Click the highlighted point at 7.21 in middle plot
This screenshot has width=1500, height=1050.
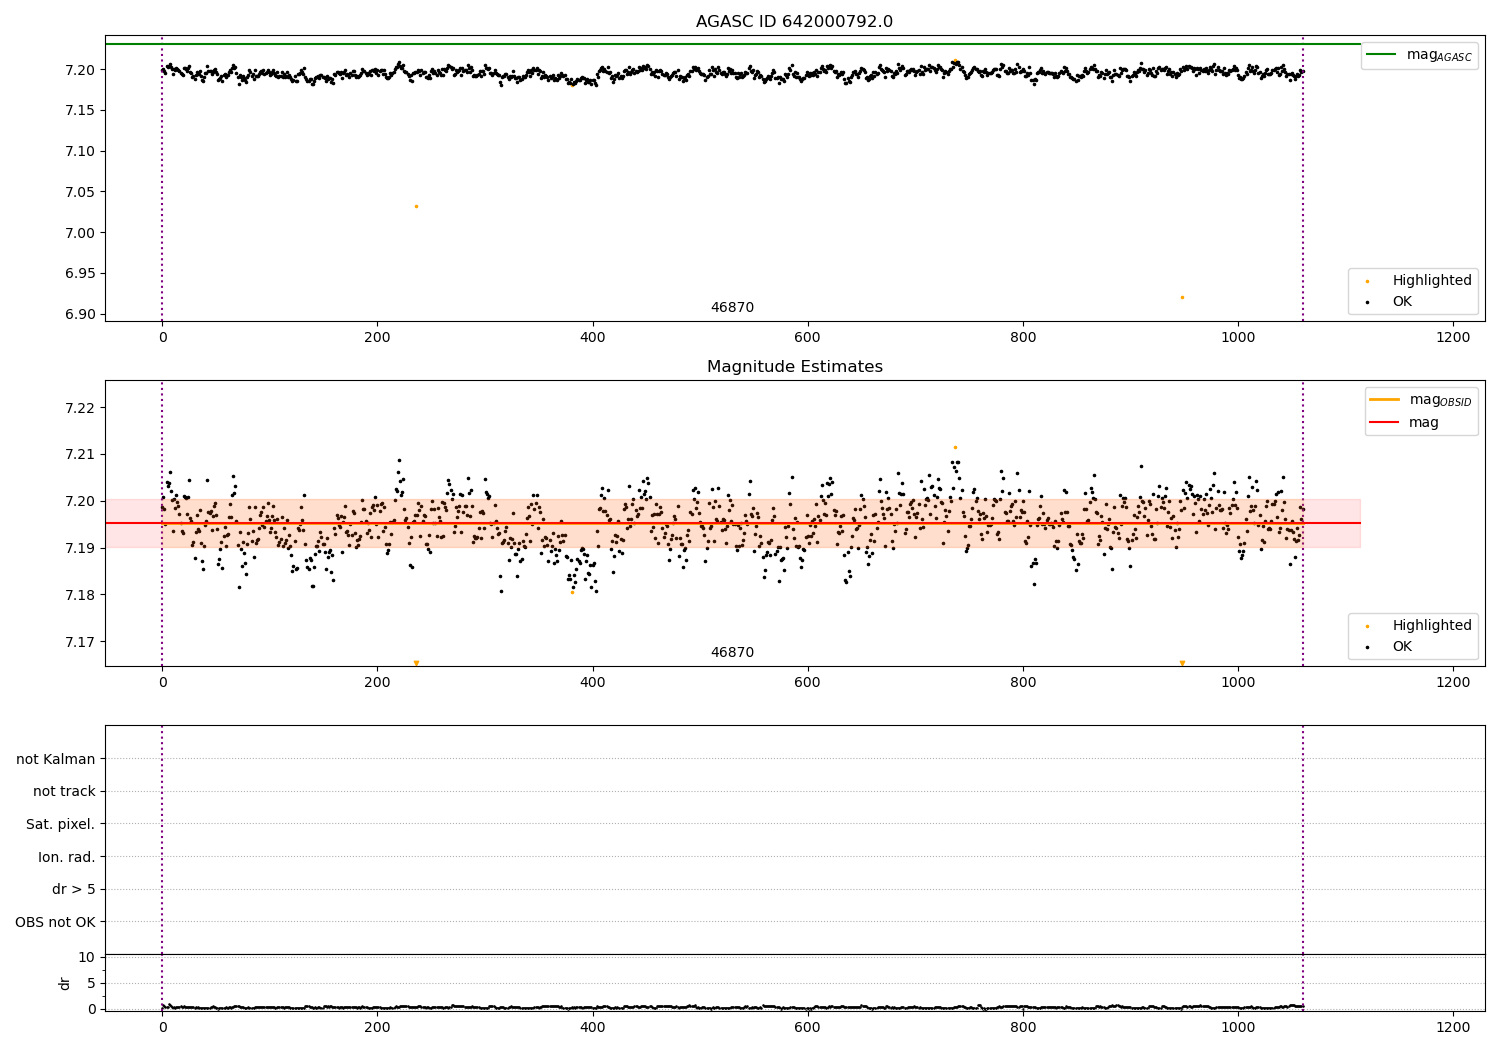[955, 447]
